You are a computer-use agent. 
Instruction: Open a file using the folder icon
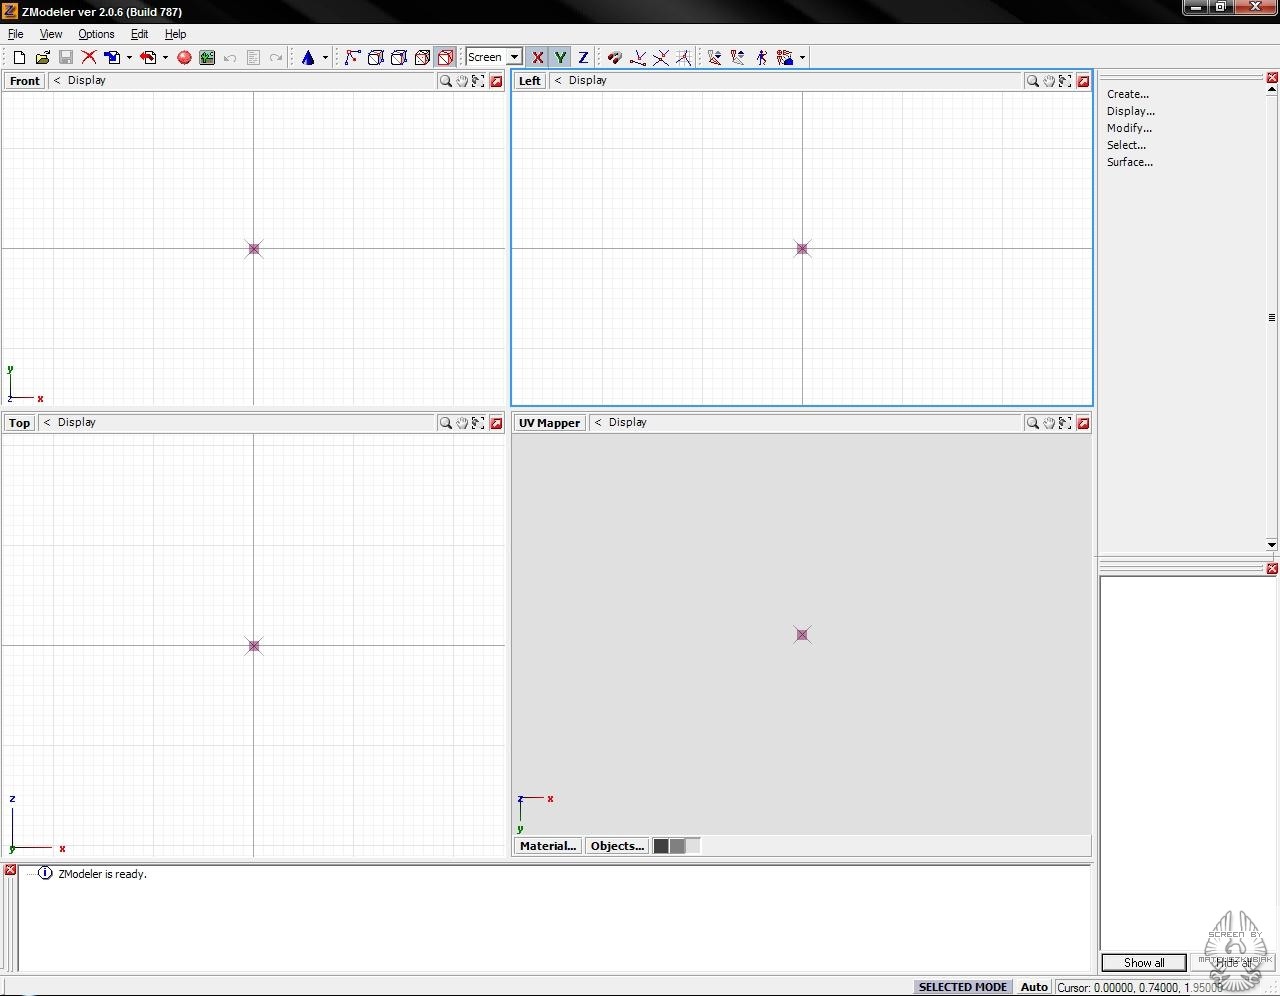click(x=42, y=57)
